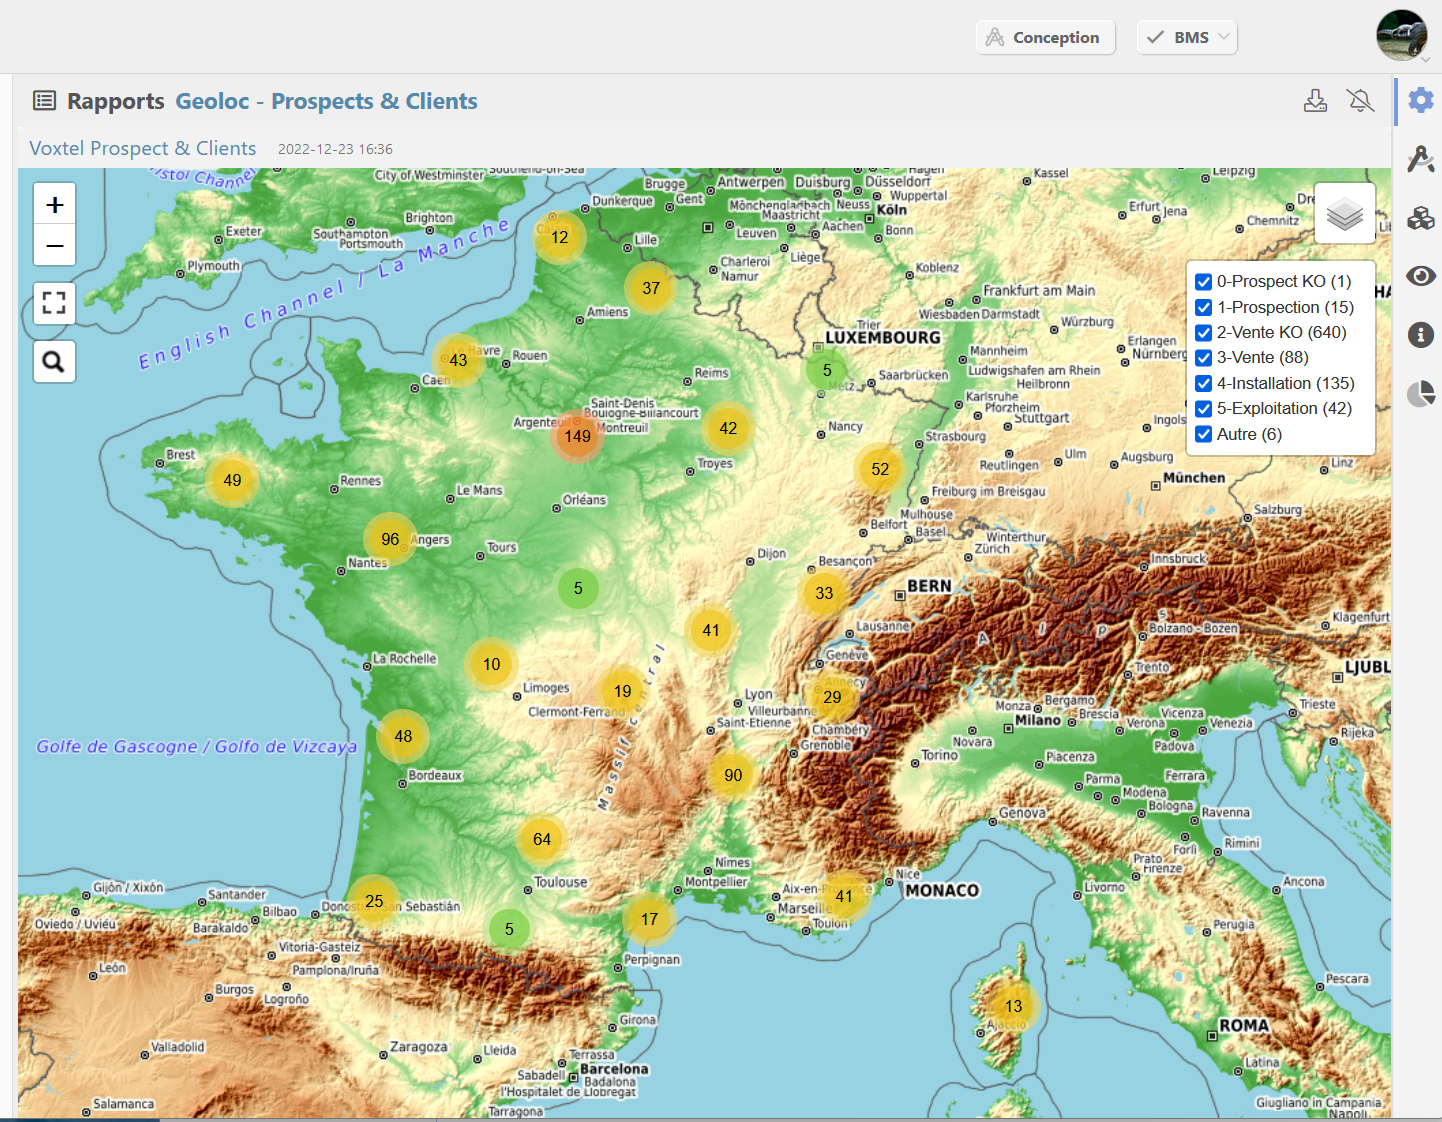Open the pie chart icon in sidebar
This screenshot has width=1442, height=1122.
click(1420, 394)
